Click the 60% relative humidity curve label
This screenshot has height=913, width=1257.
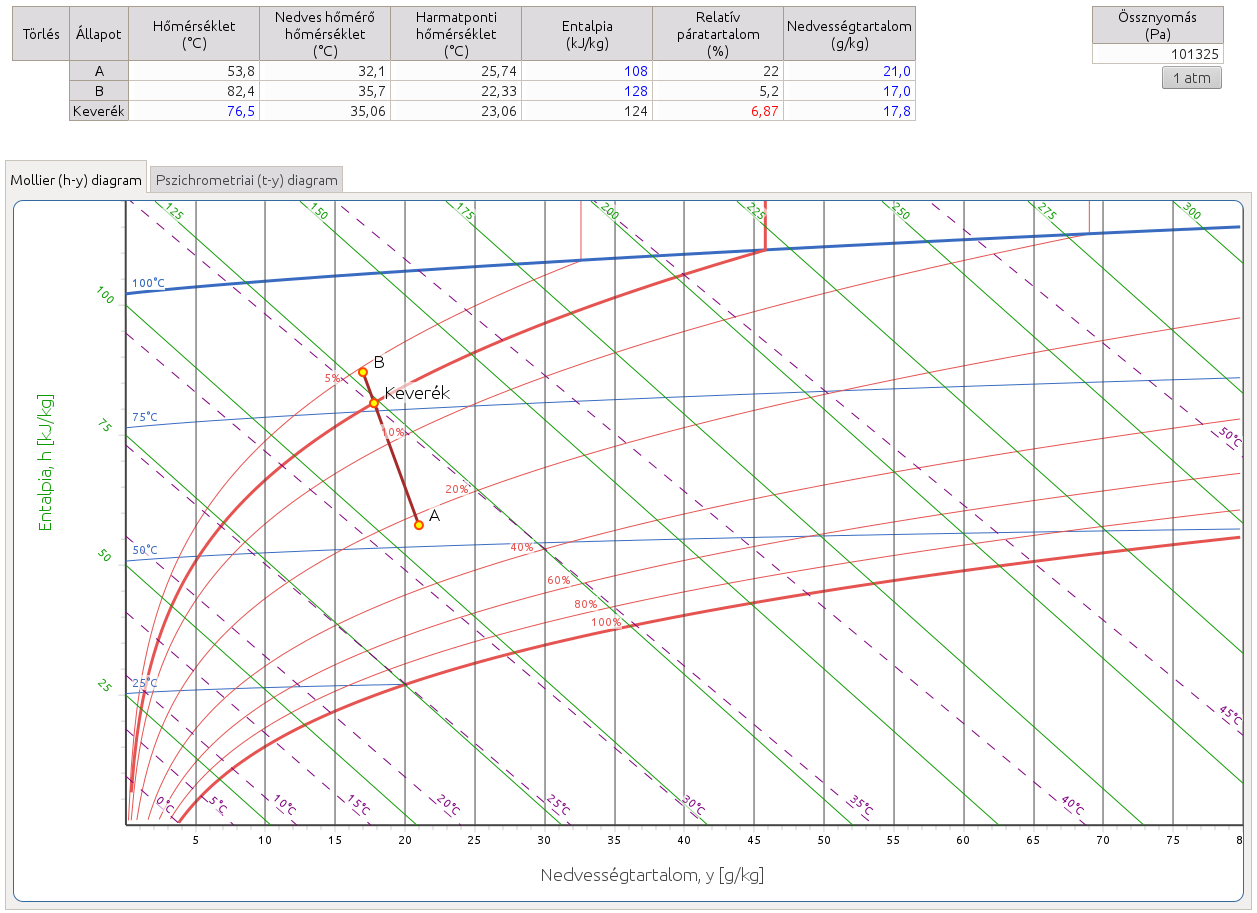pos(558,580)
